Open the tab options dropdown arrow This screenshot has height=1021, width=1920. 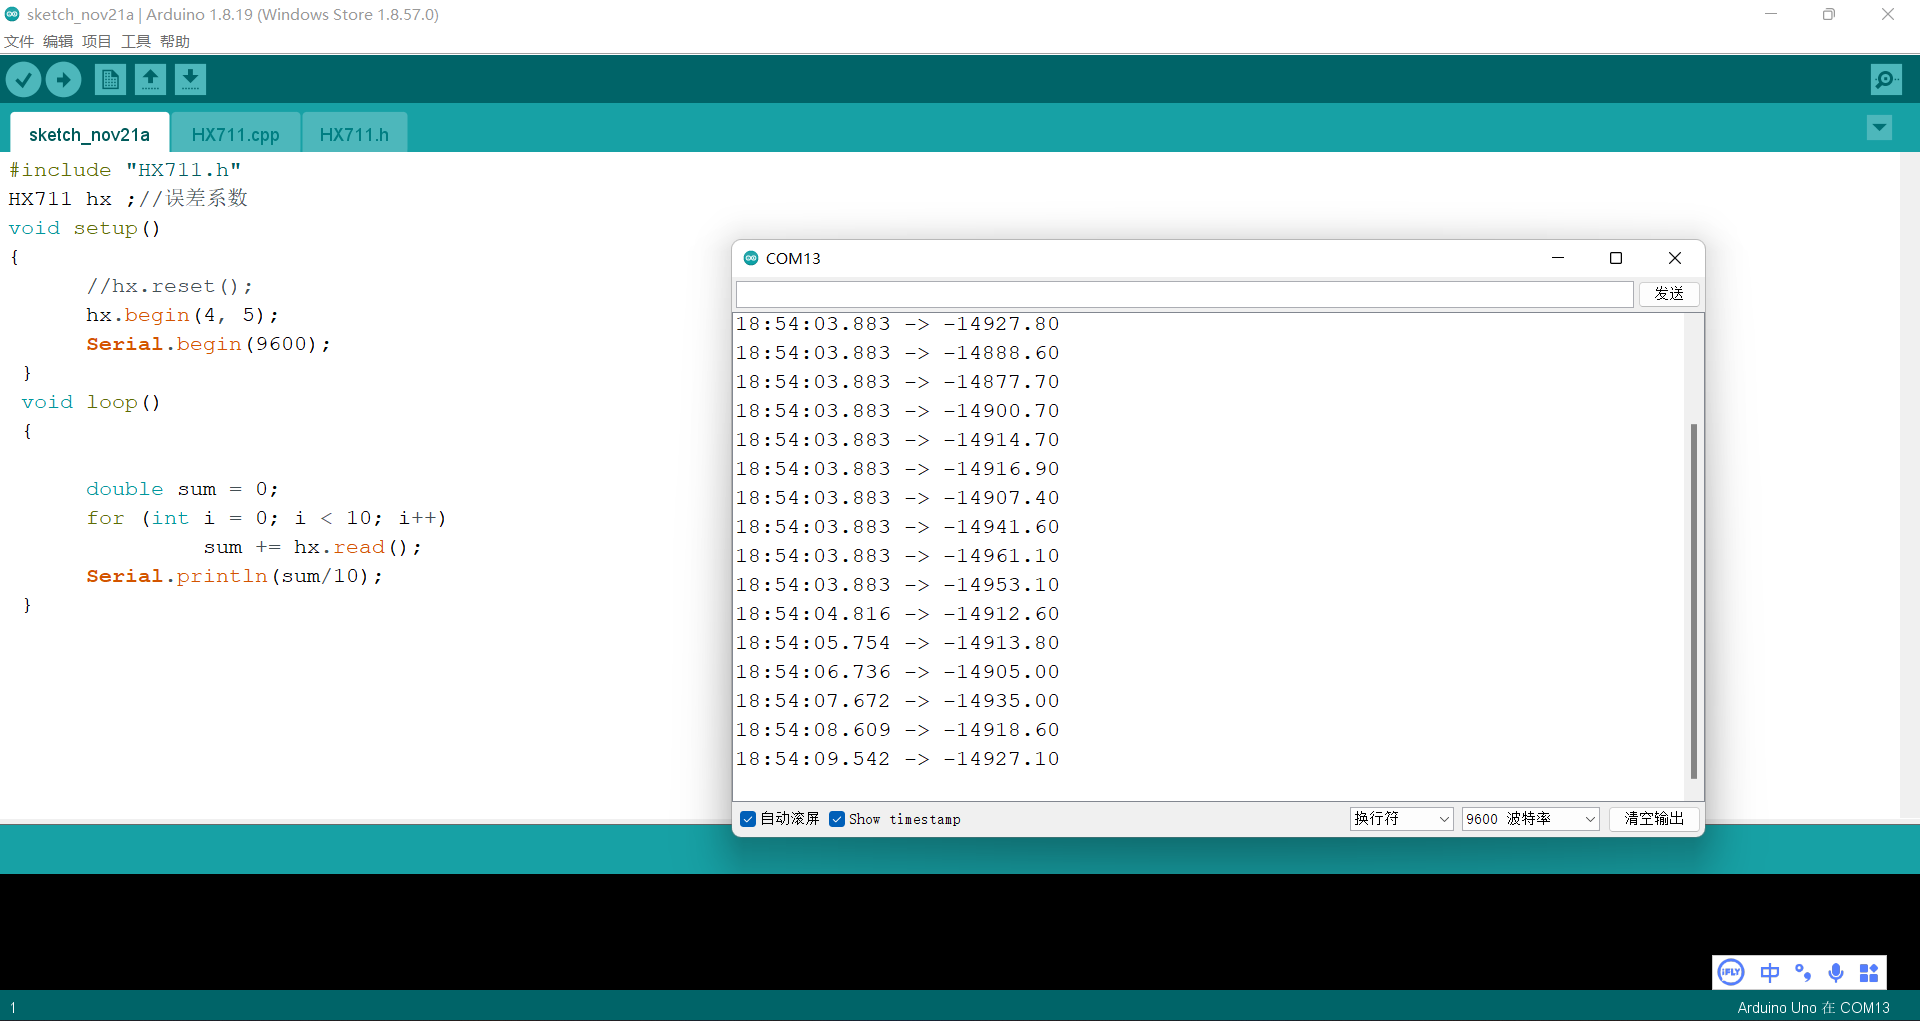tap(1879, 127)
